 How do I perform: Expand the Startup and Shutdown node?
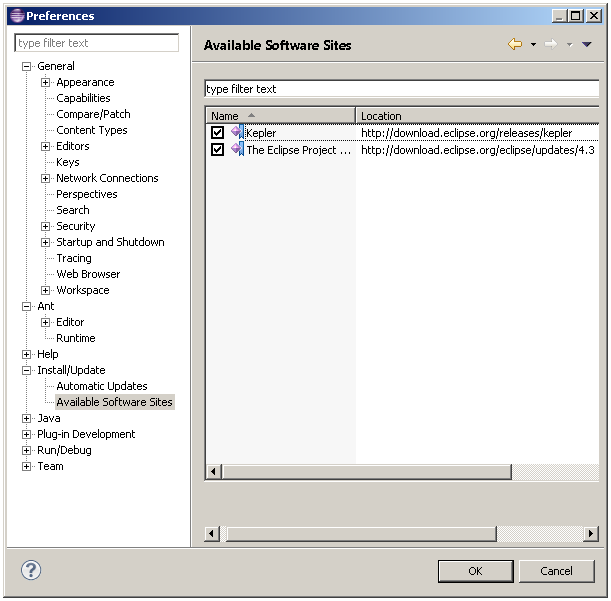pyautogui.click(x=45, y=242)
